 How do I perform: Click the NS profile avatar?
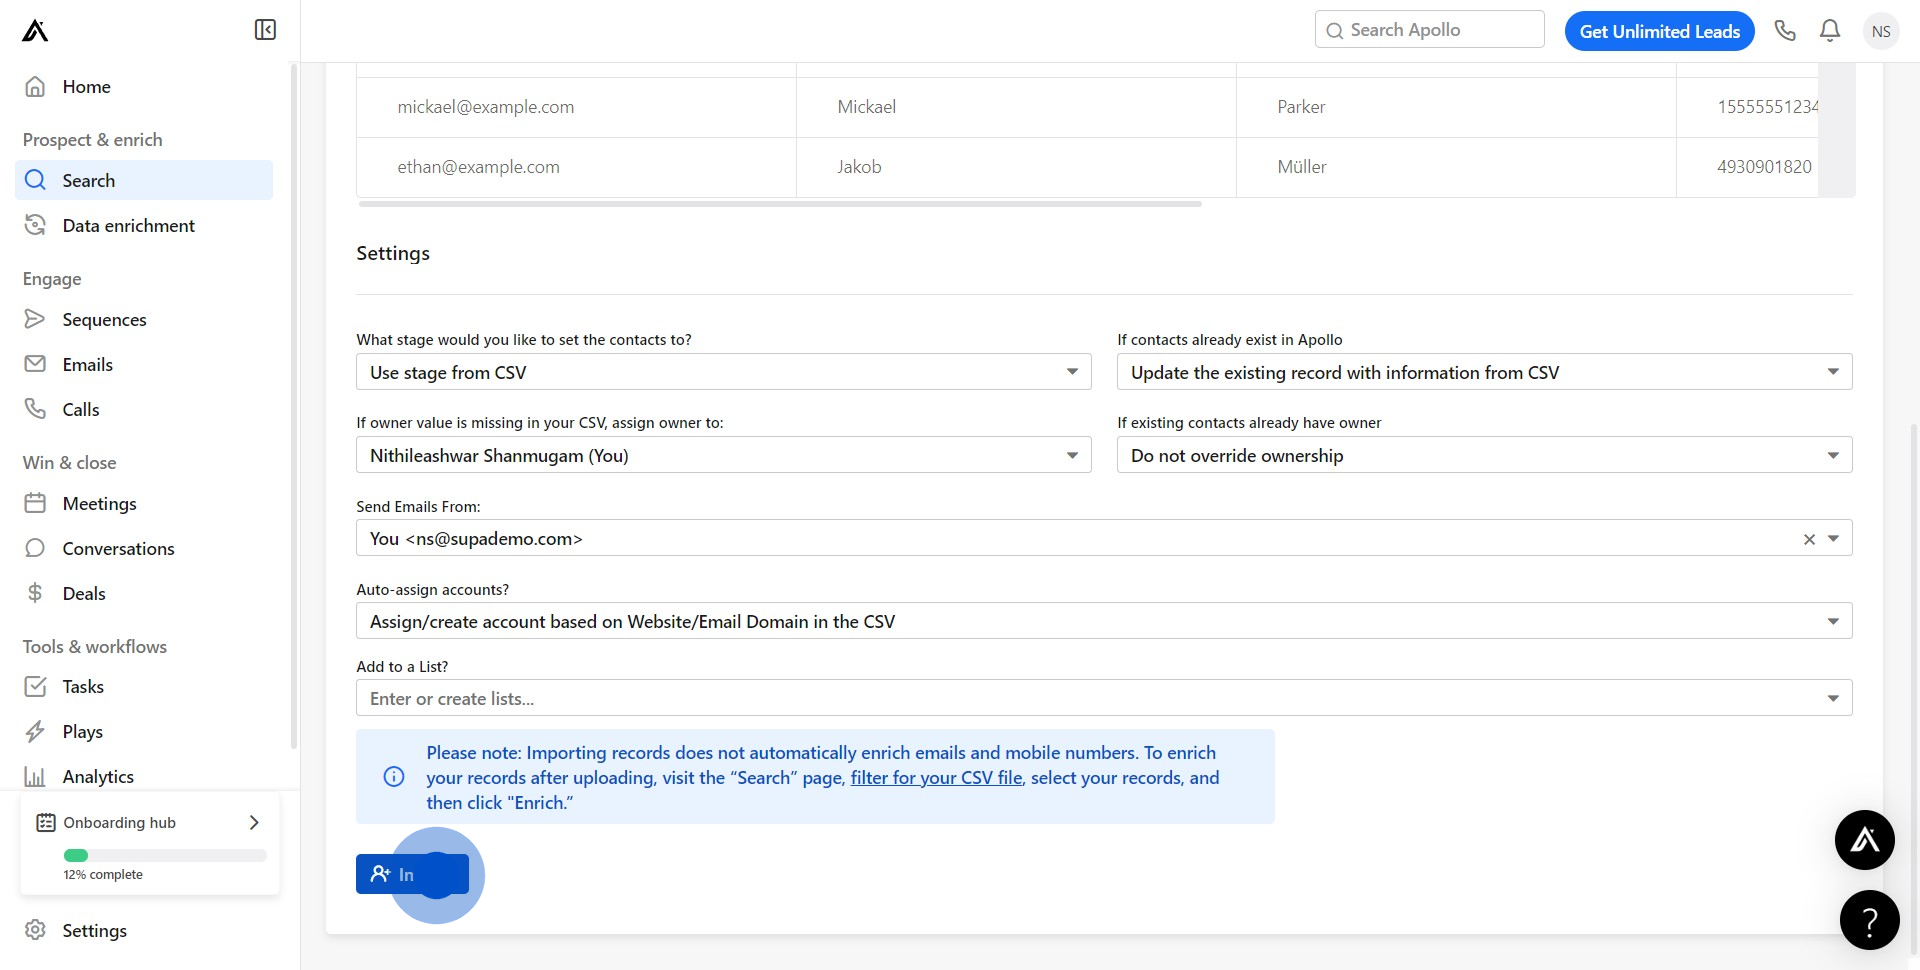(1881, 31)
